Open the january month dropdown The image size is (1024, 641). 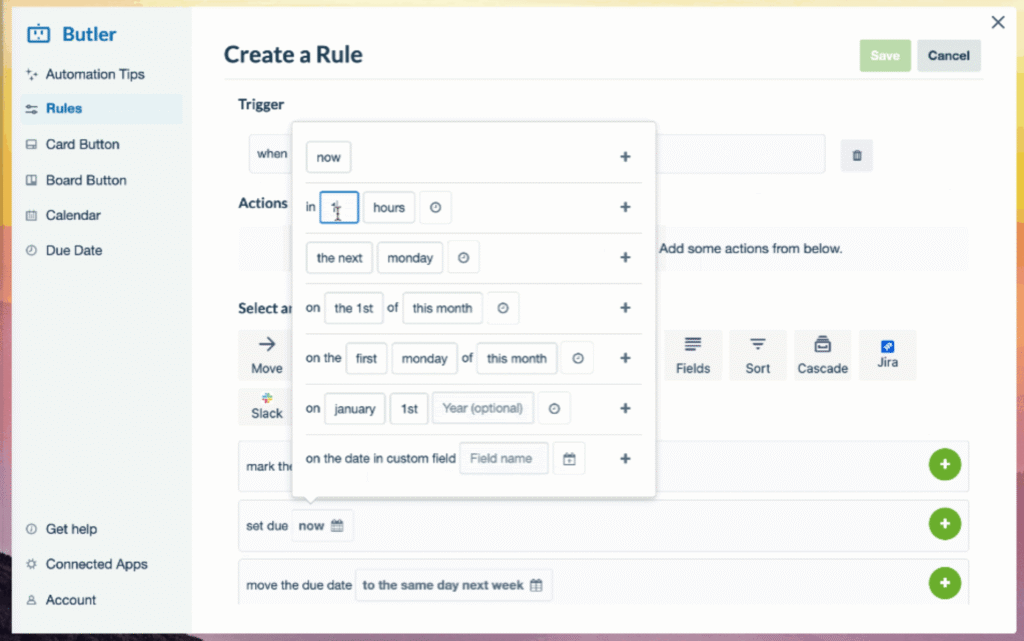pyautogui.click(x=354, y=408)
